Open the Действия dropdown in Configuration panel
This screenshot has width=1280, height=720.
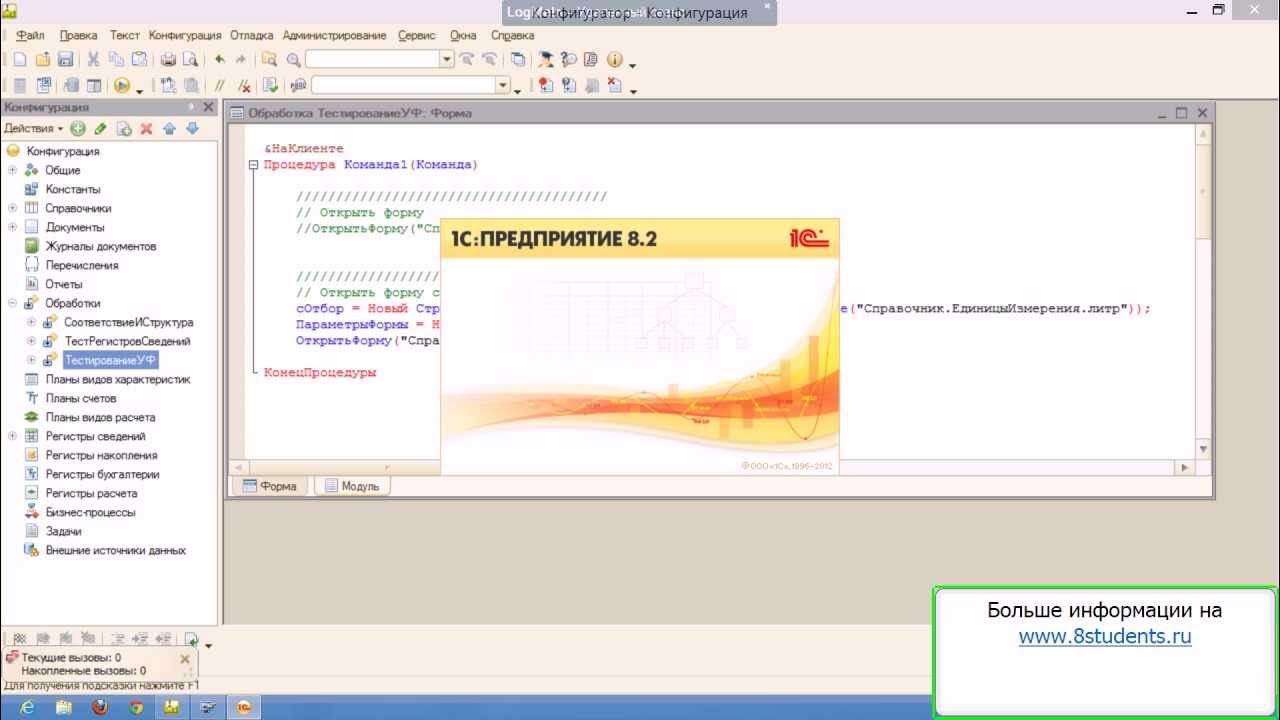point(33,128)
